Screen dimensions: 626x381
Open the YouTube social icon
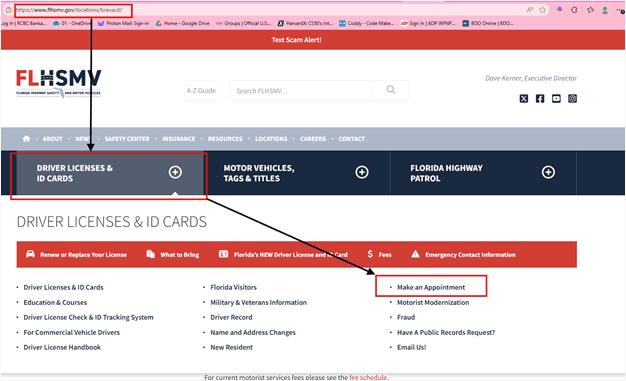coord(556,98)
